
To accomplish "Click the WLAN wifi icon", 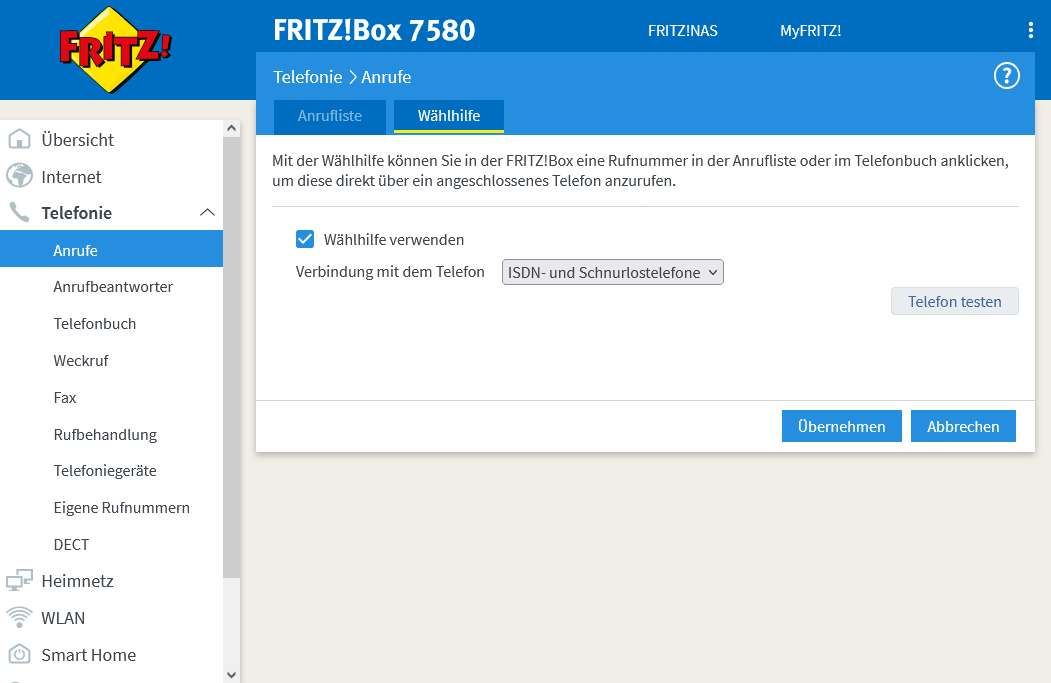I will [19, 617].
